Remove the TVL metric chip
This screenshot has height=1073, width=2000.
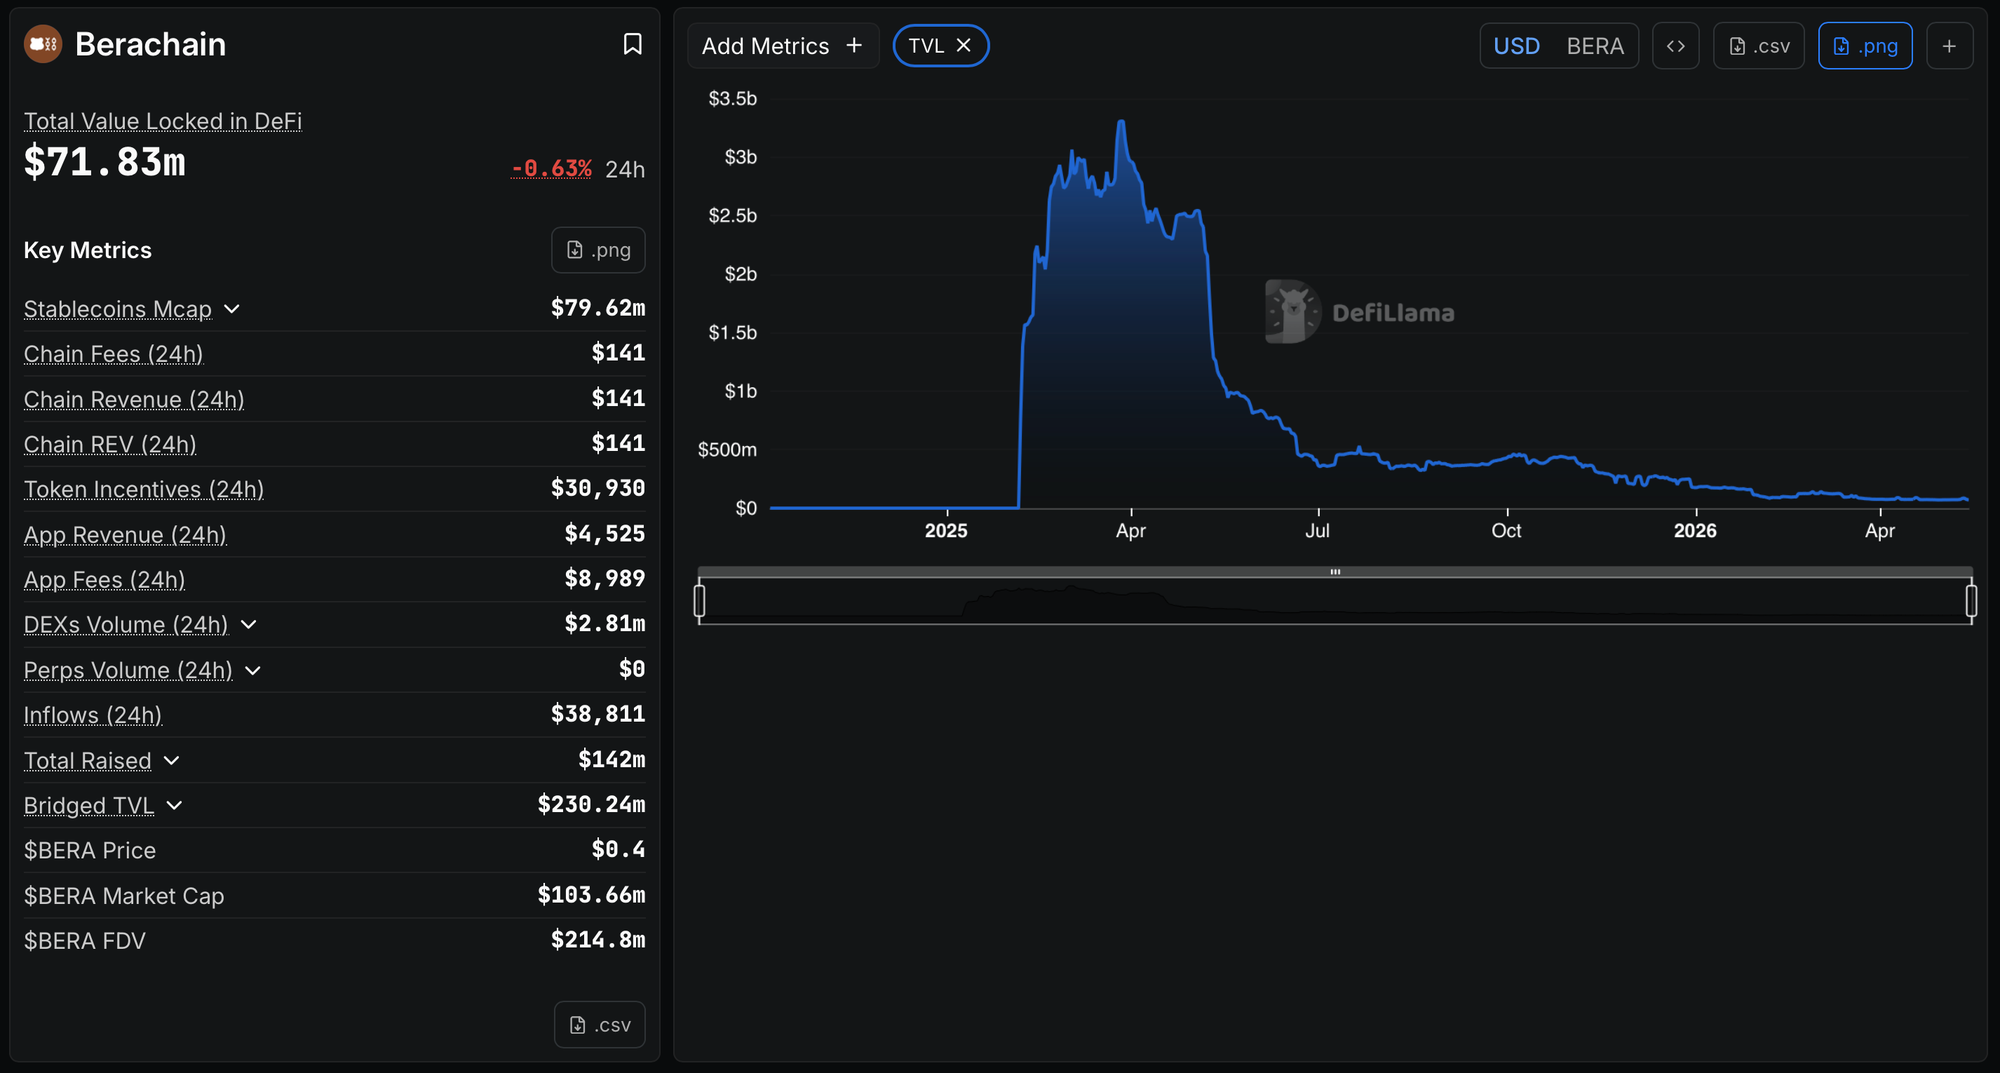(964, 46)
